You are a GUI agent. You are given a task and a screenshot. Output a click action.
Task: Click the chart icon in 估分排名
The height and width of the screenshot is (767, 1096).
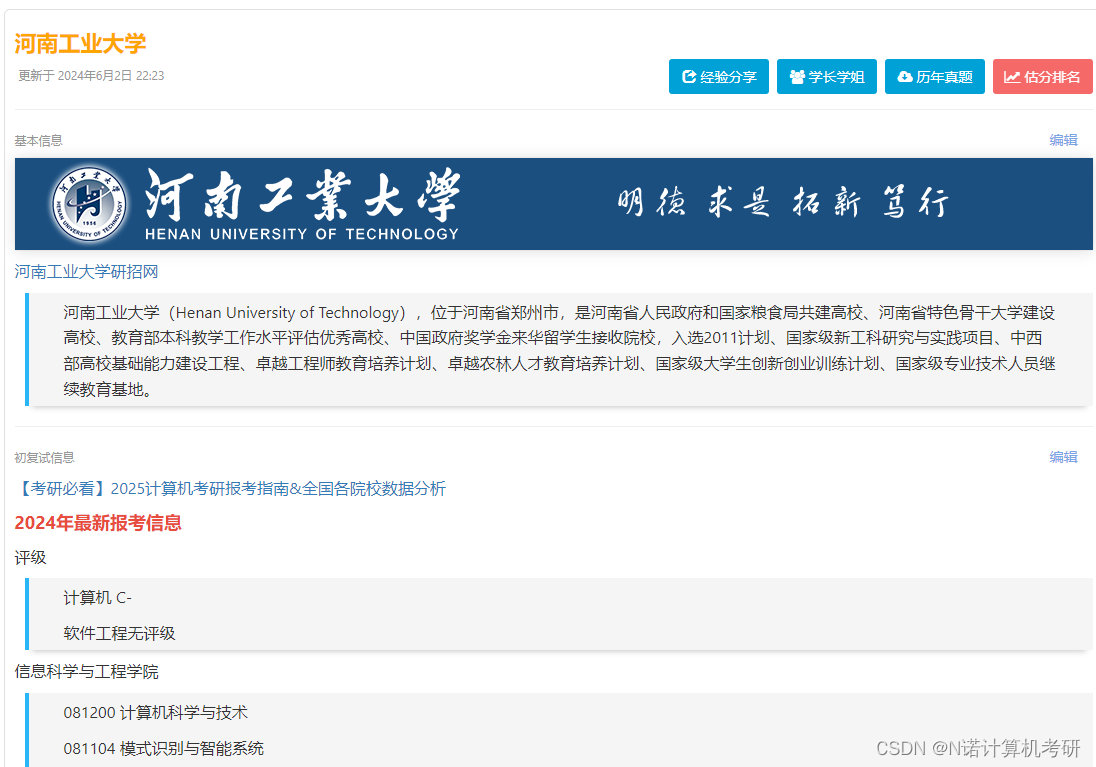pos(1012,77)
